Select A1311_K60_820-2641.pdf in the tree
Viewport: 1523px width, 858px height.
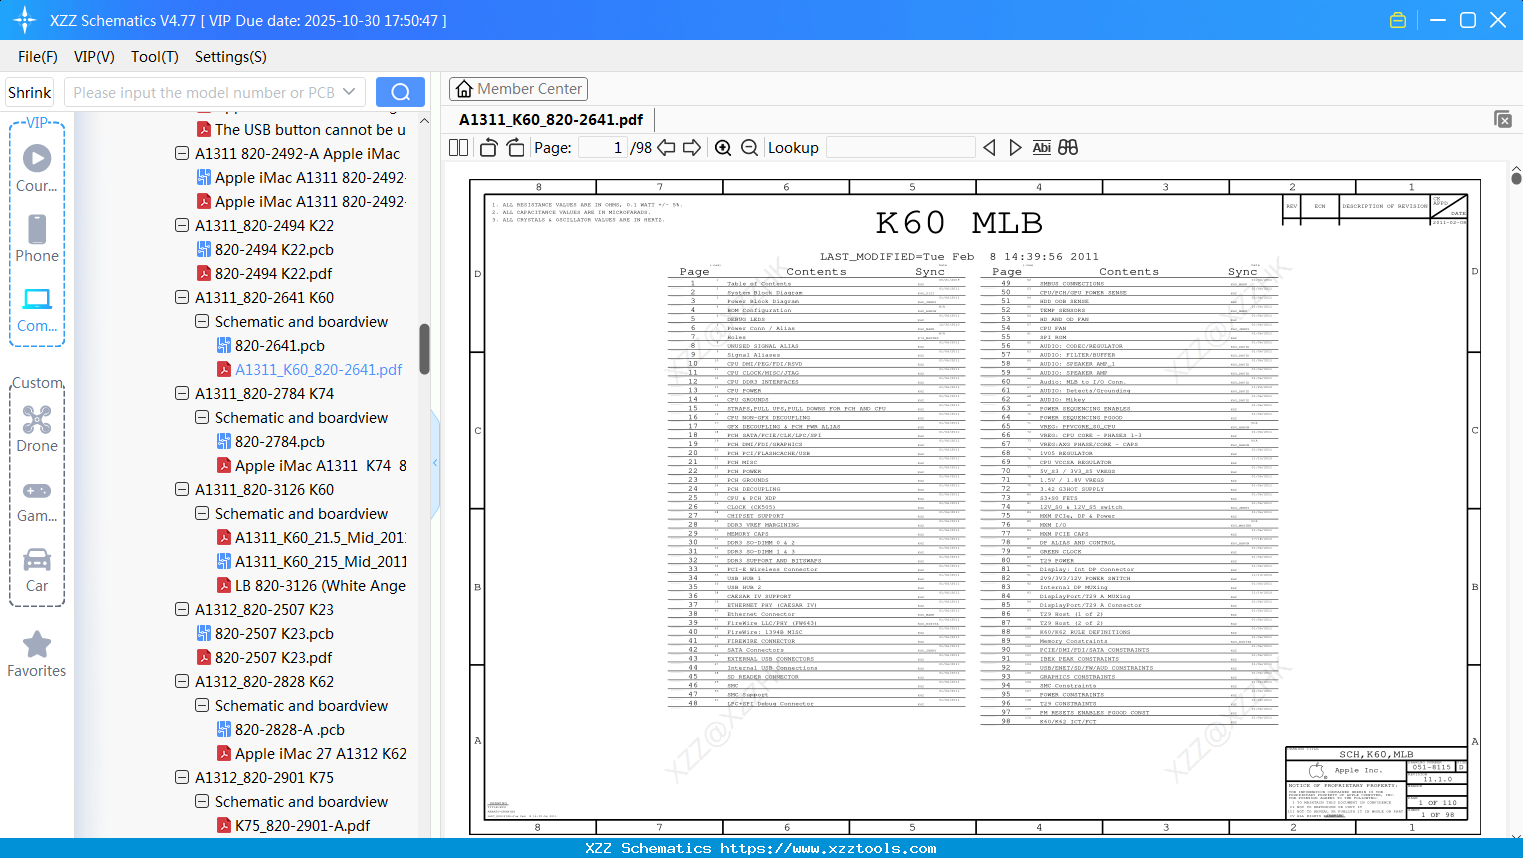309,370
